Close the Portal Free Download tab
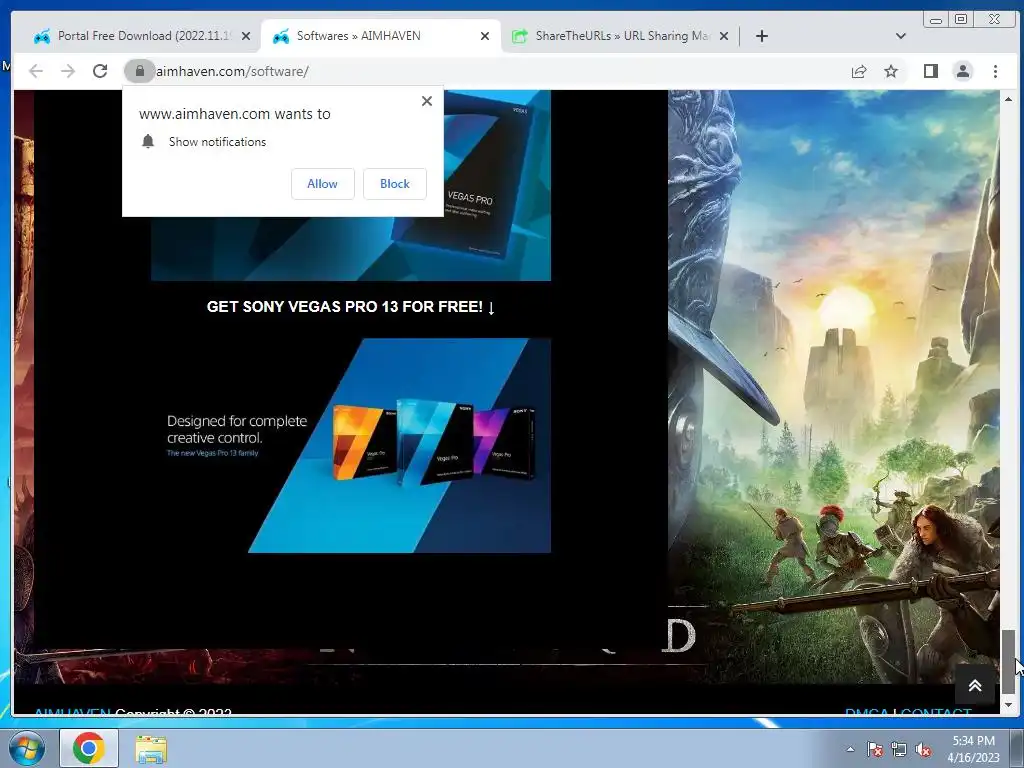This screenshot has width=1024, height=768. 246,36
